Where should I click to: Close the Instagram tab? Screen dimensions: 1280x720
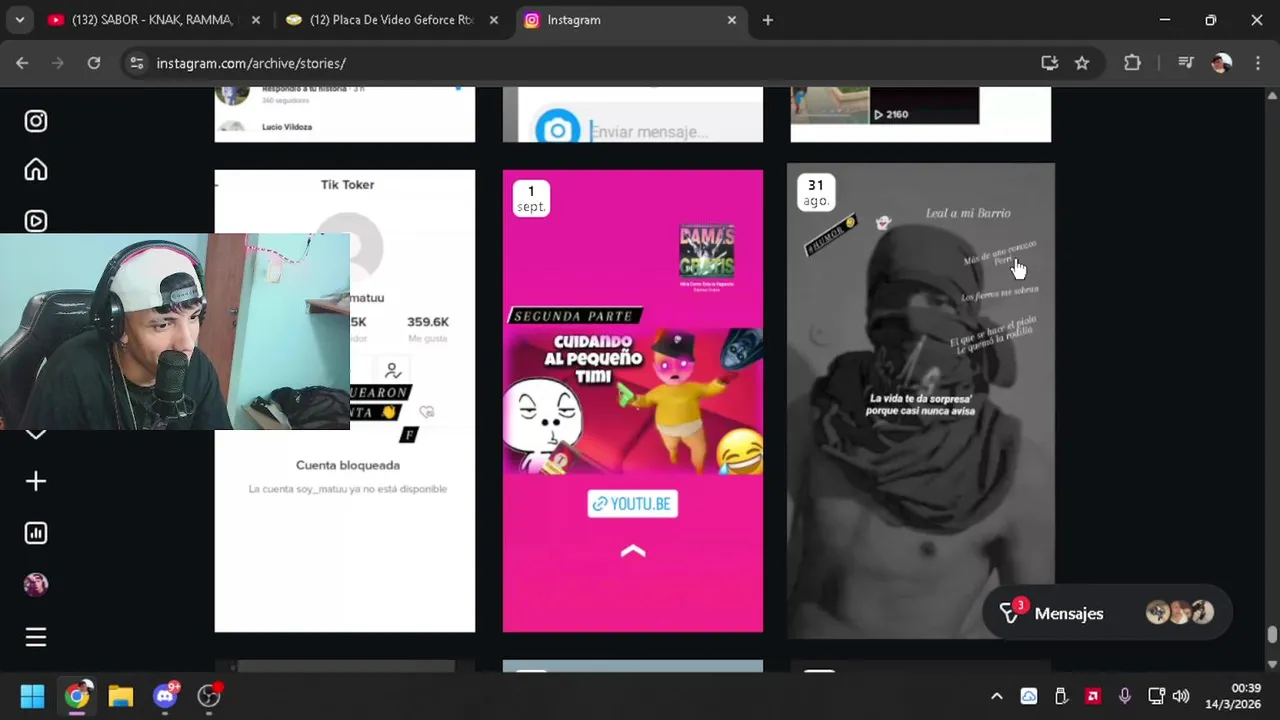(732, 20)
